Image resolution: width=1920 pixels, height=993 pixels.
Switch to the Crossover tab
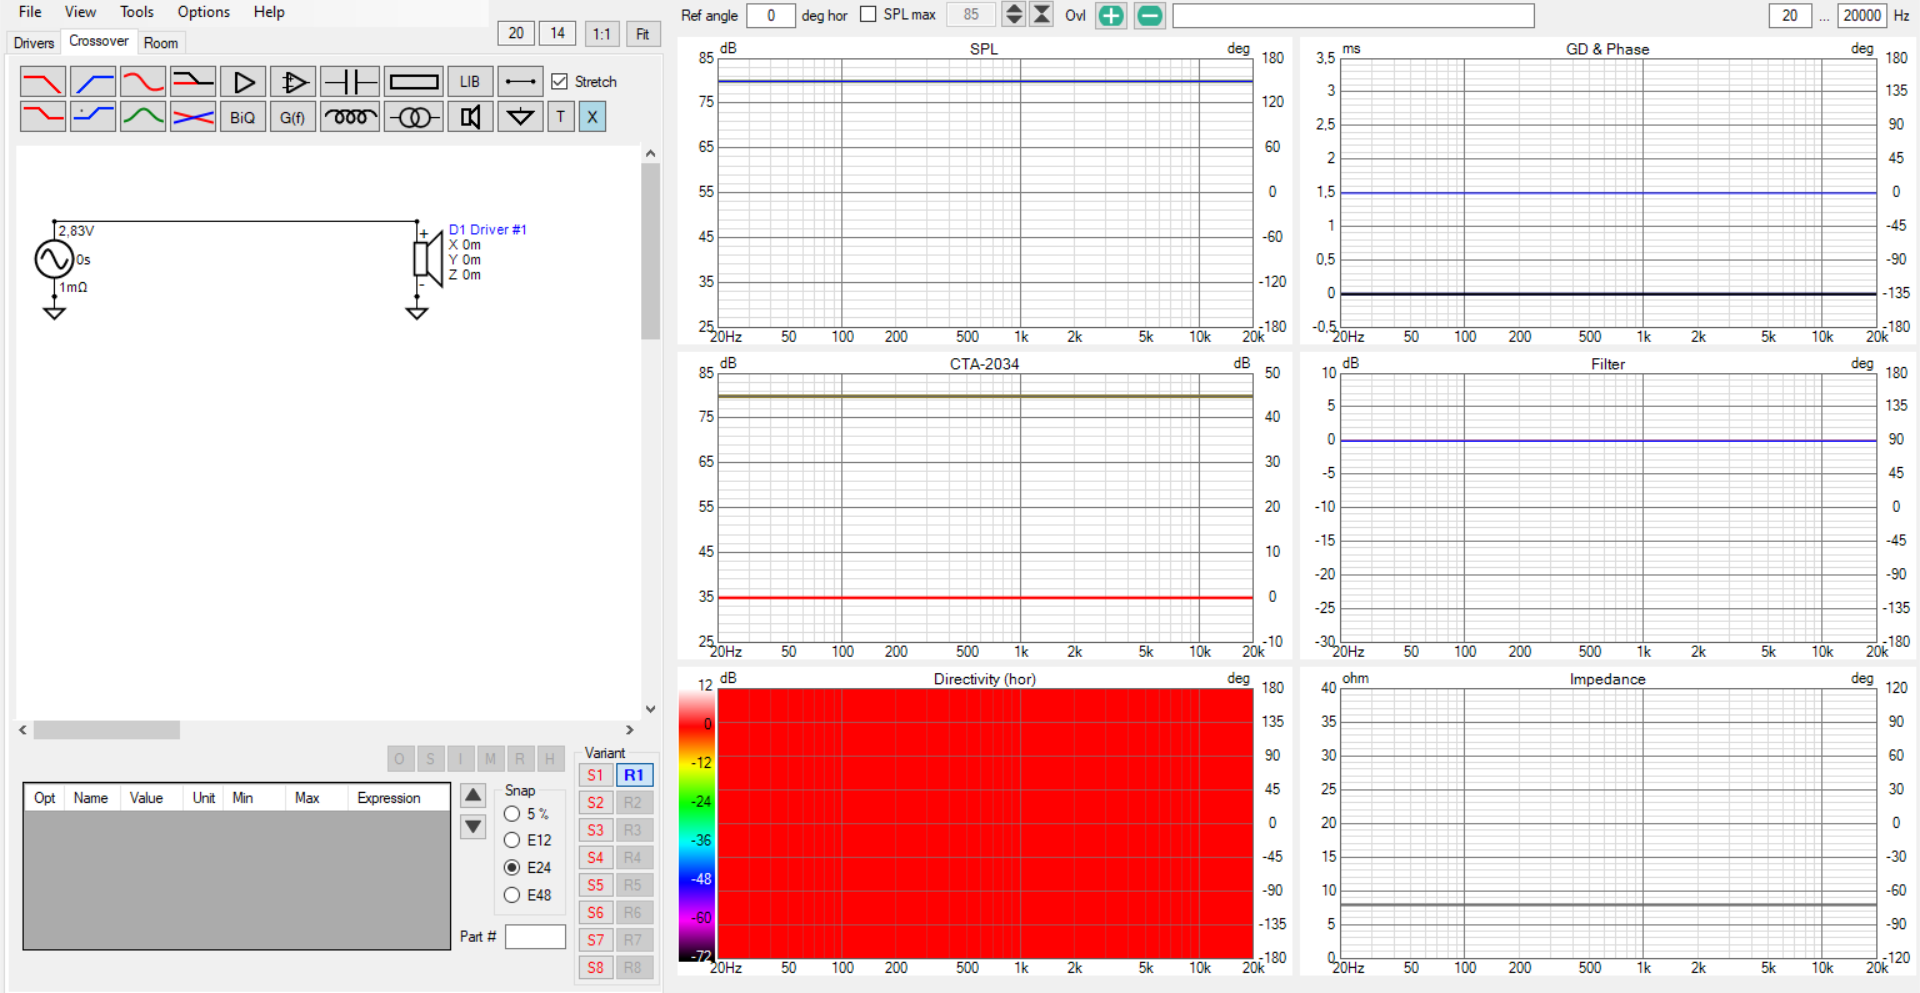pos(99,41)
